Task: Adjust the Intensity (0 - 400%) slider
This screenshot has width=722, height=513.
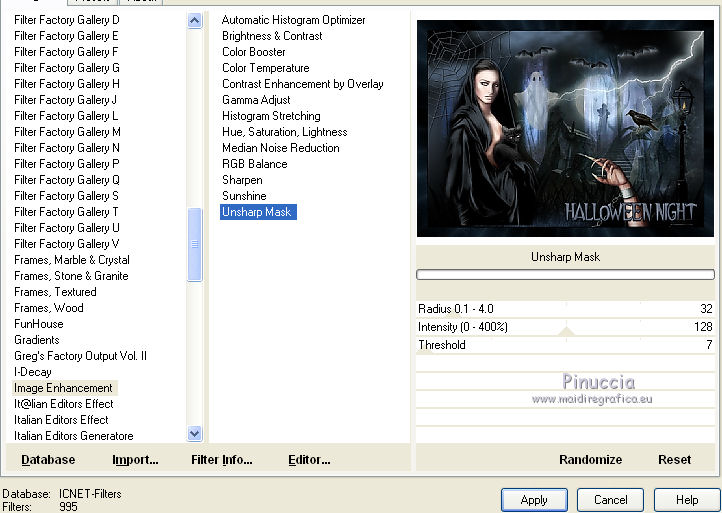Action: (565, 327)
